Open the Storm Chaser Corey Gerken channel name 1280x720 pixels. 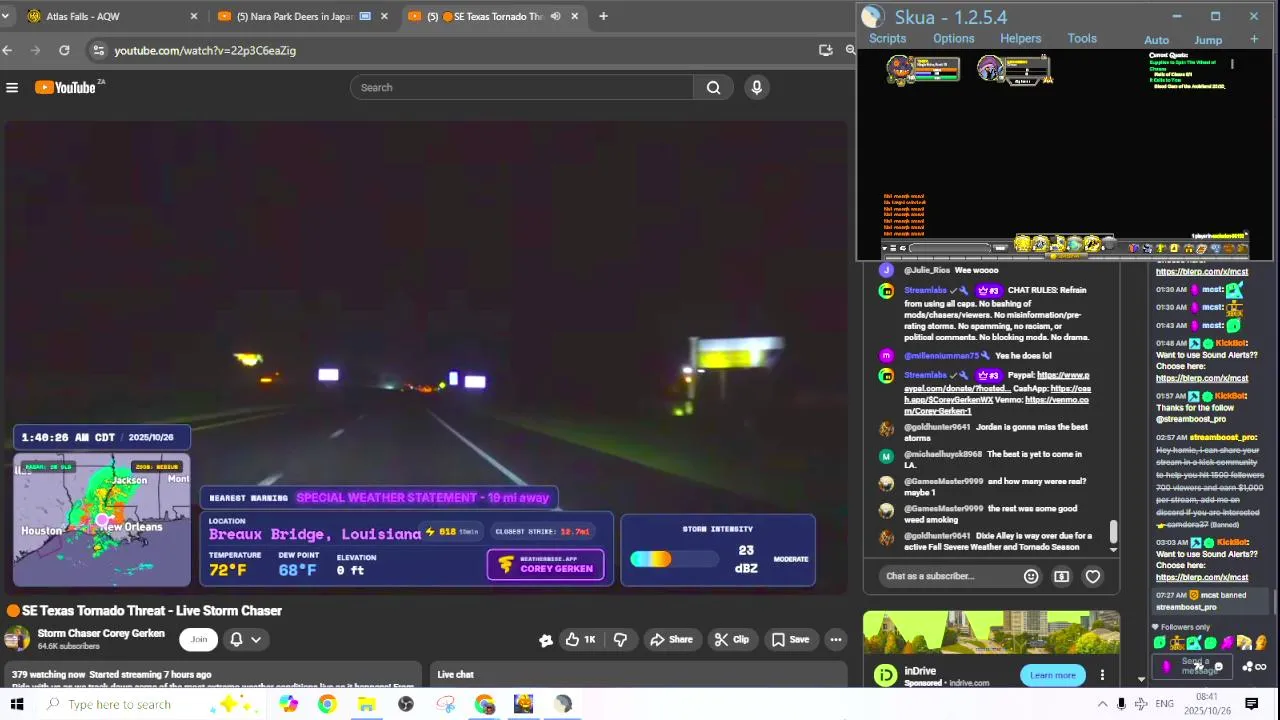point(100,633)
